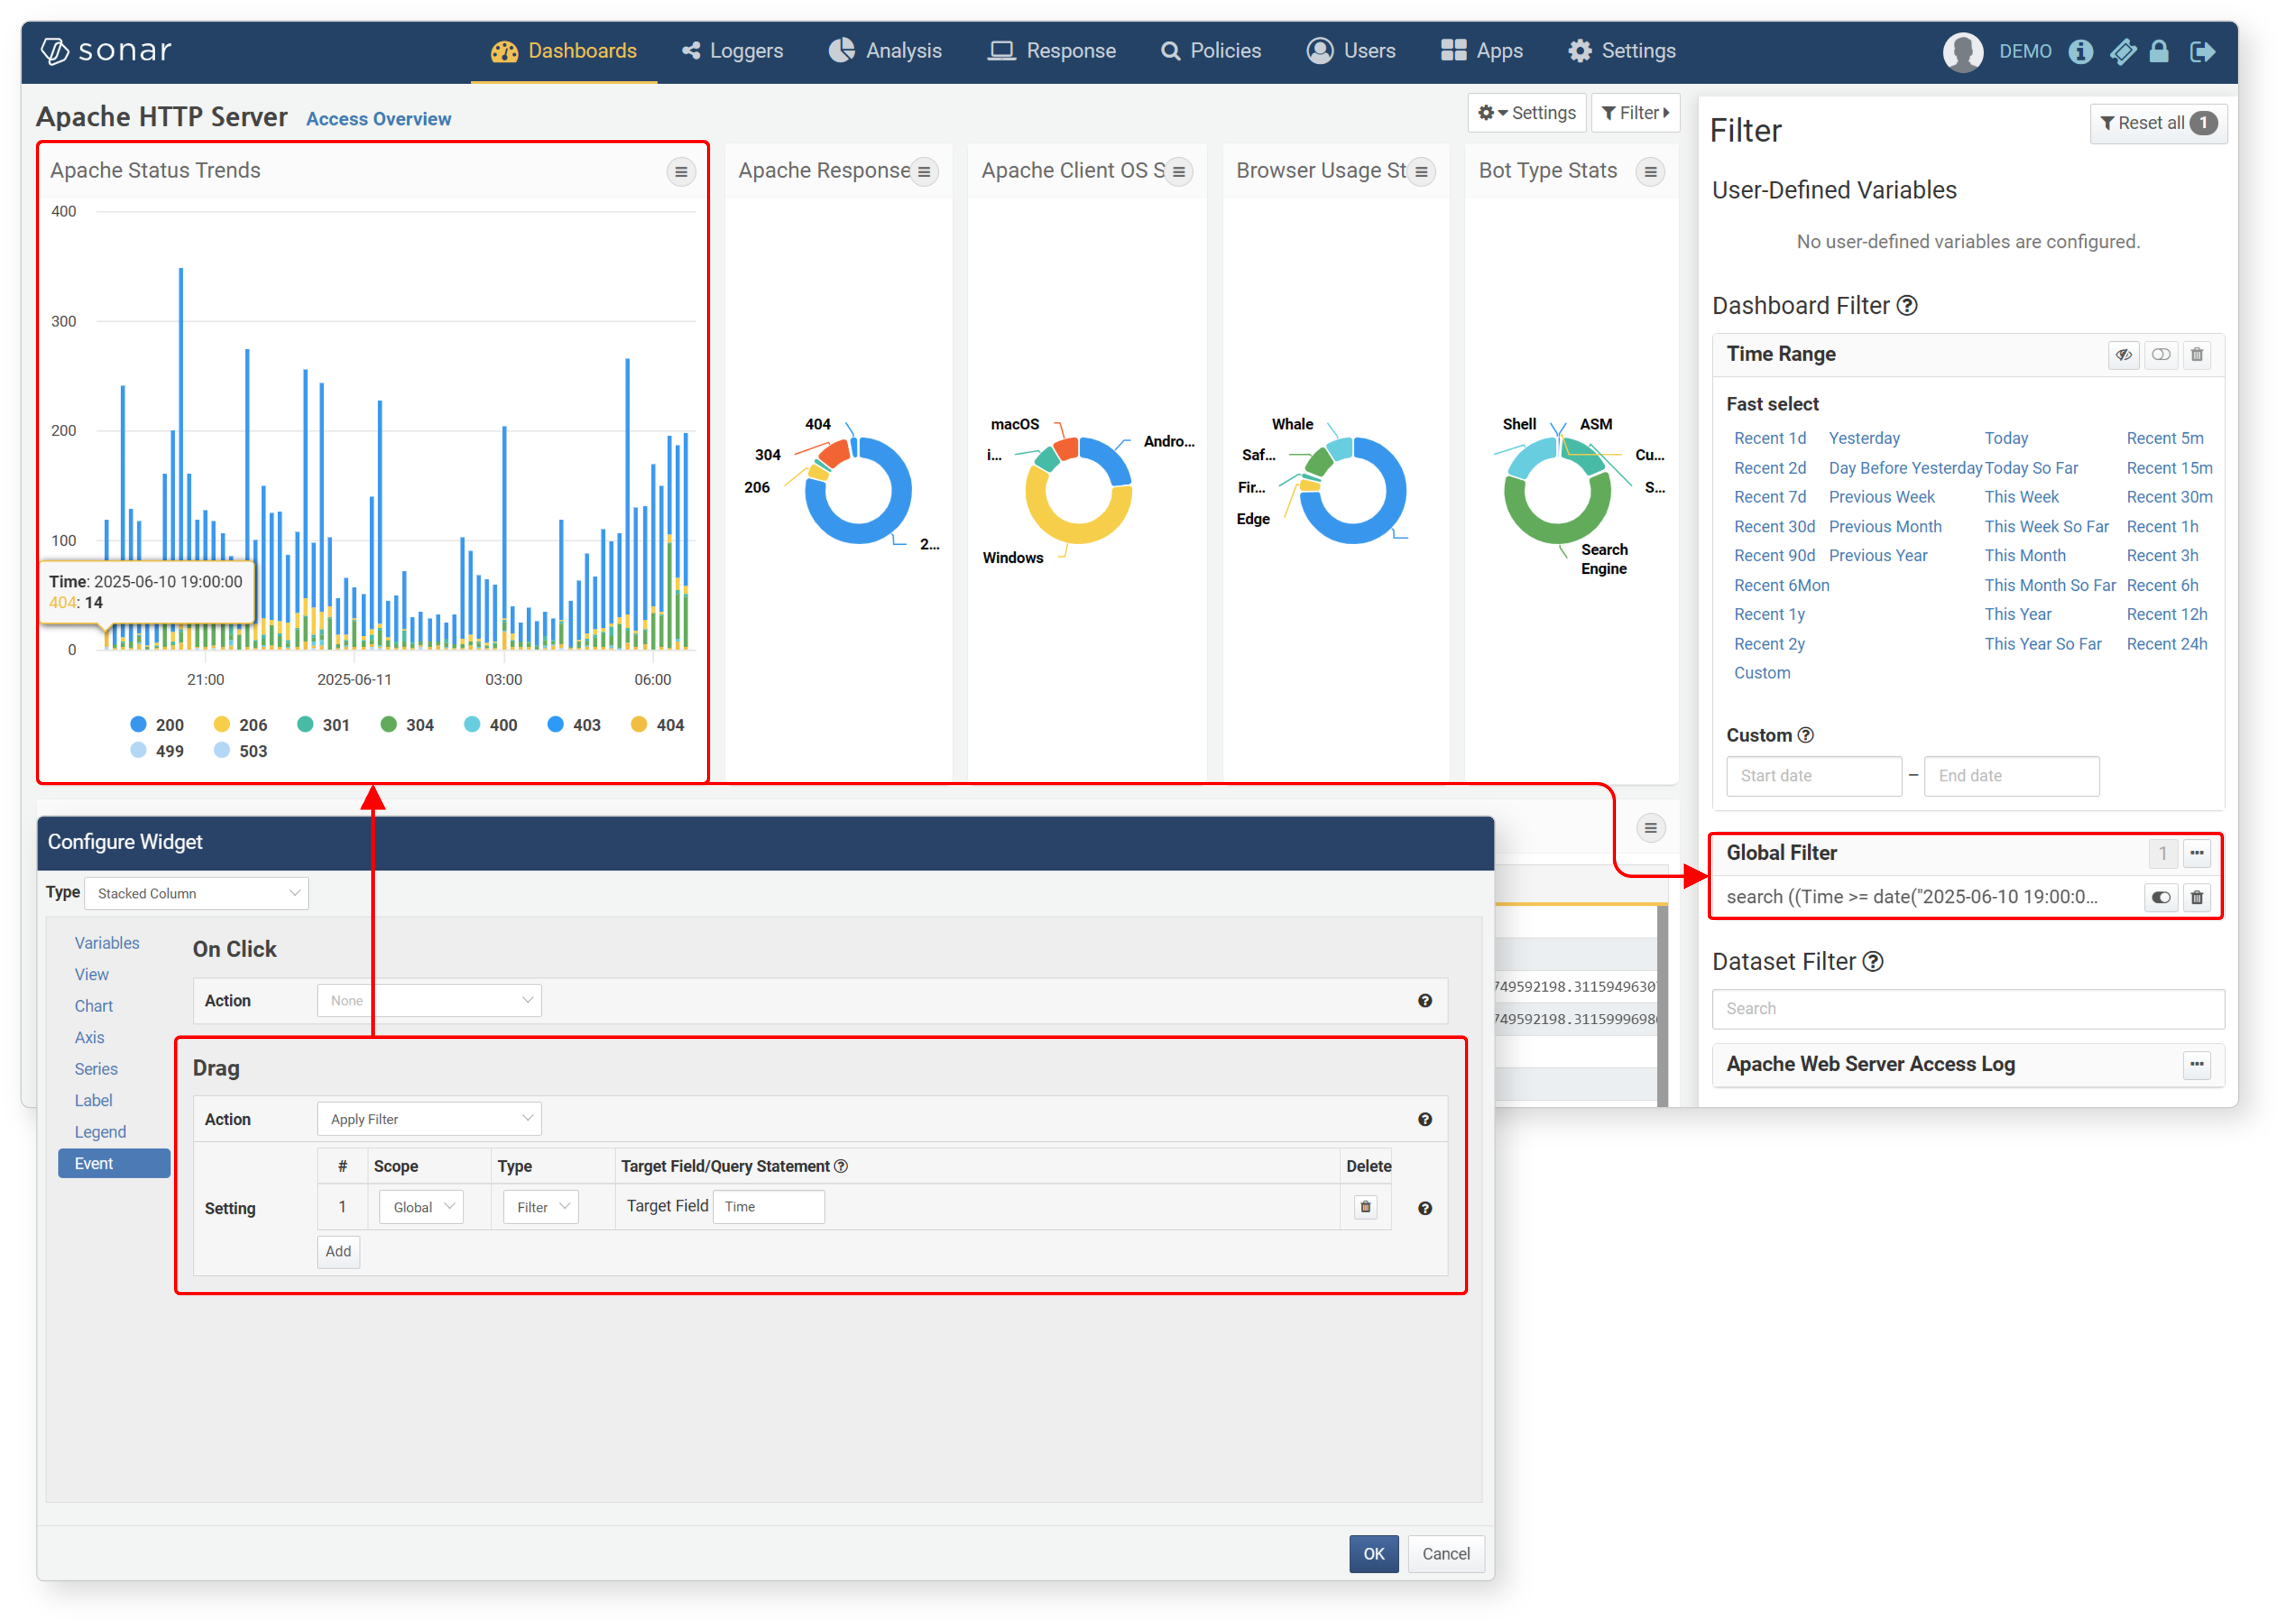This screenshot has height=1624, width=2282.
Task: Show help for Drag Setting row
Action: pos(1424,1208)
